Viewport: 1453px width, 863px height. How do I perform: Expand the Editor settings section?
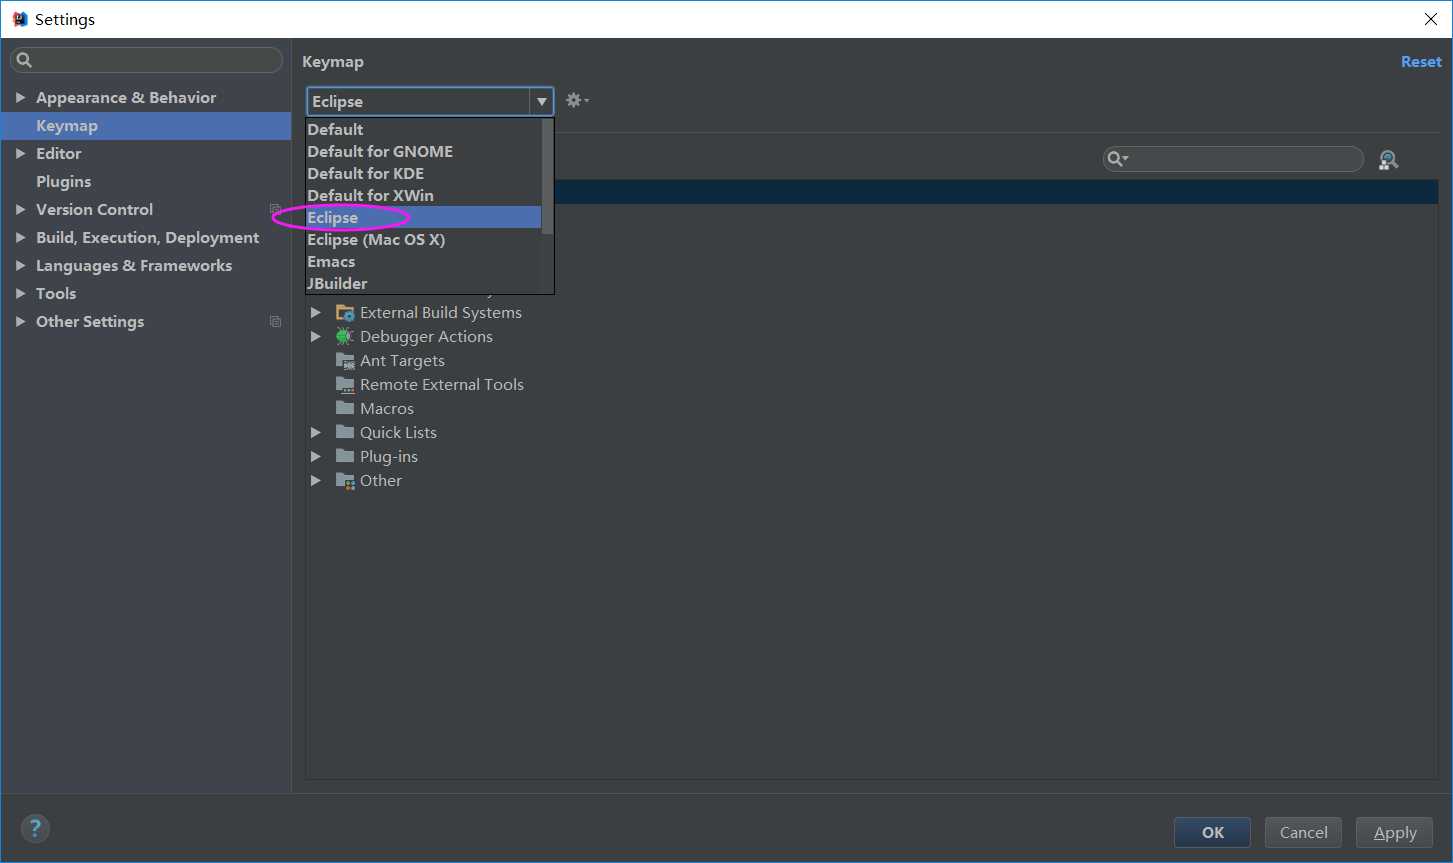click(x=20, y=154)
